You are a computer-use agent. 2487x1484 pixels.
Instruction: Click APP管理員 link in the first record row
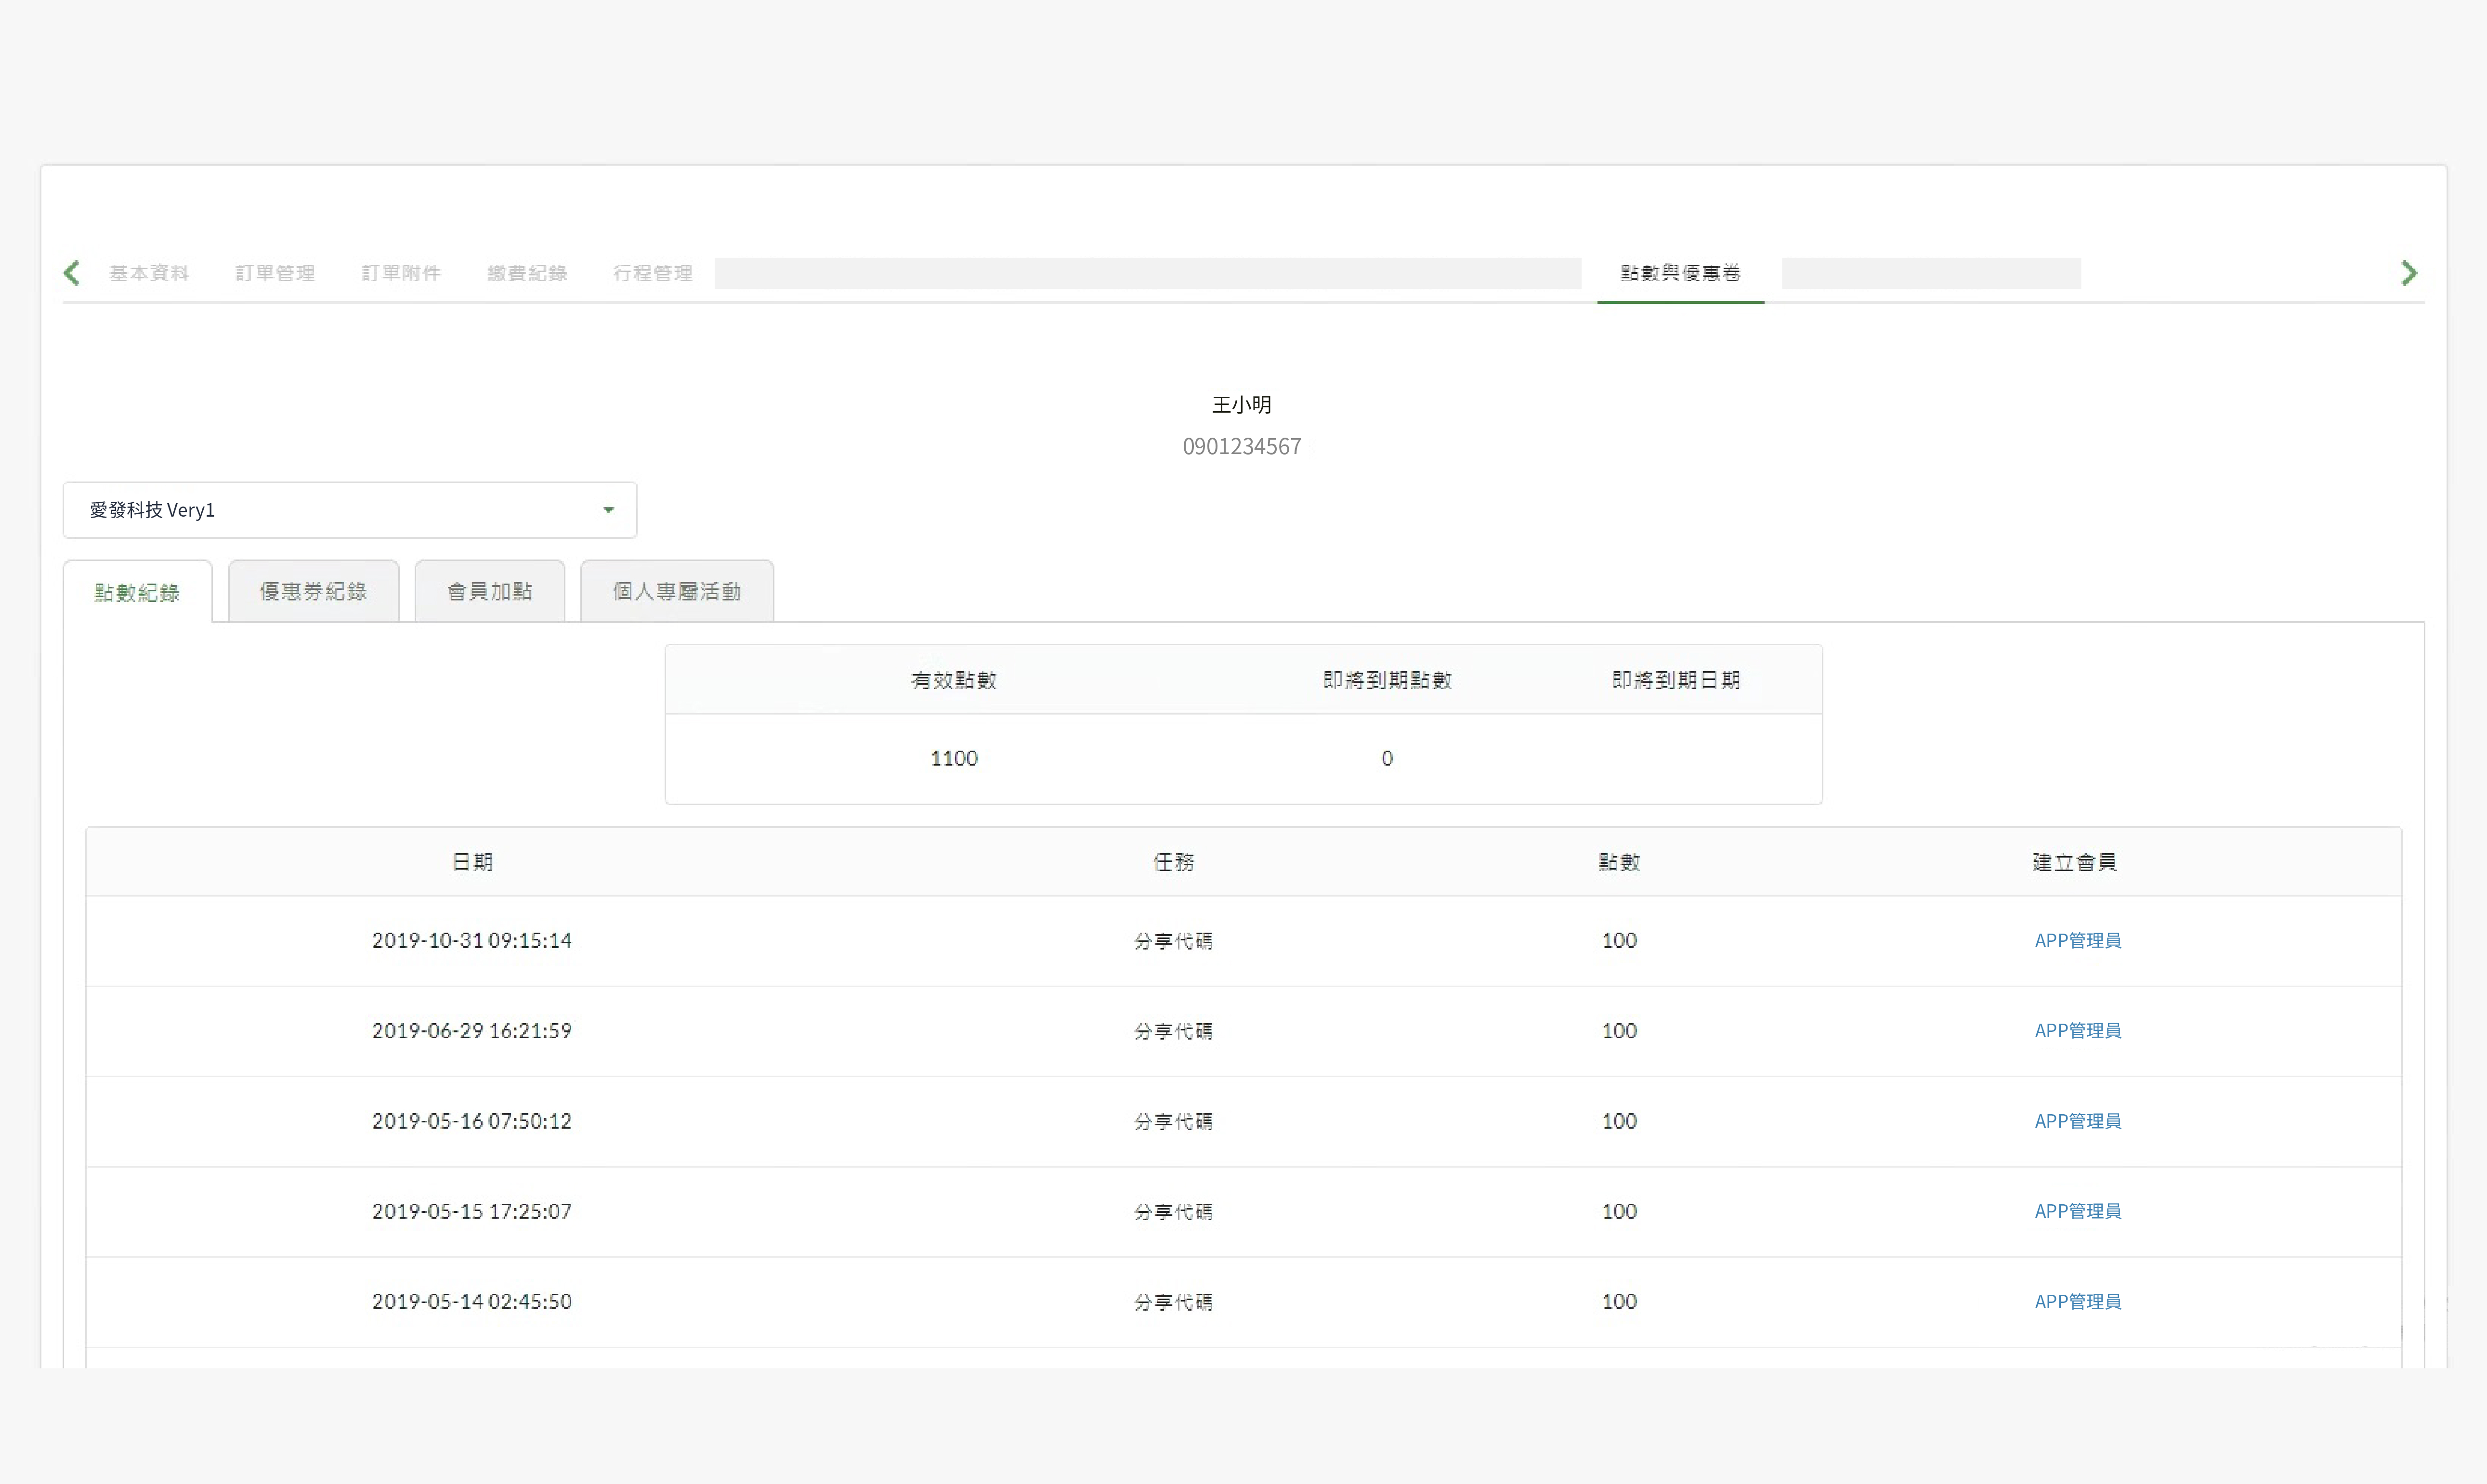(x=2078, y=940)
